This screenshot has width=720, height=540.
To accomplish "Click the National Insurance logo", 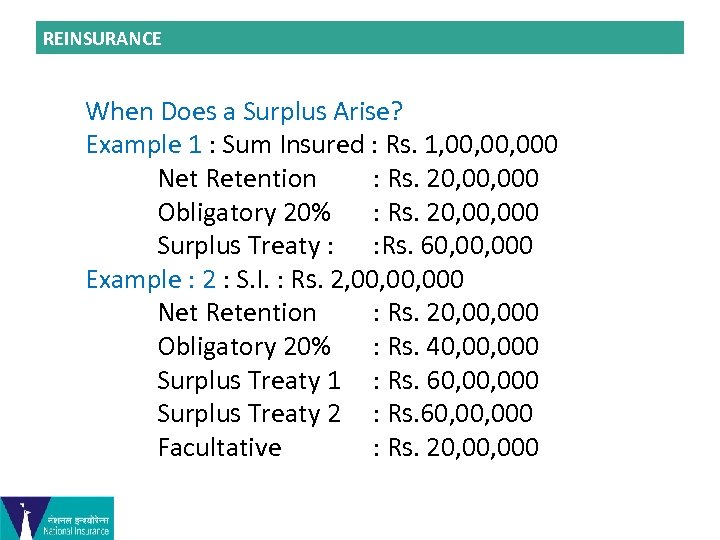I will (x=56, y=517).
